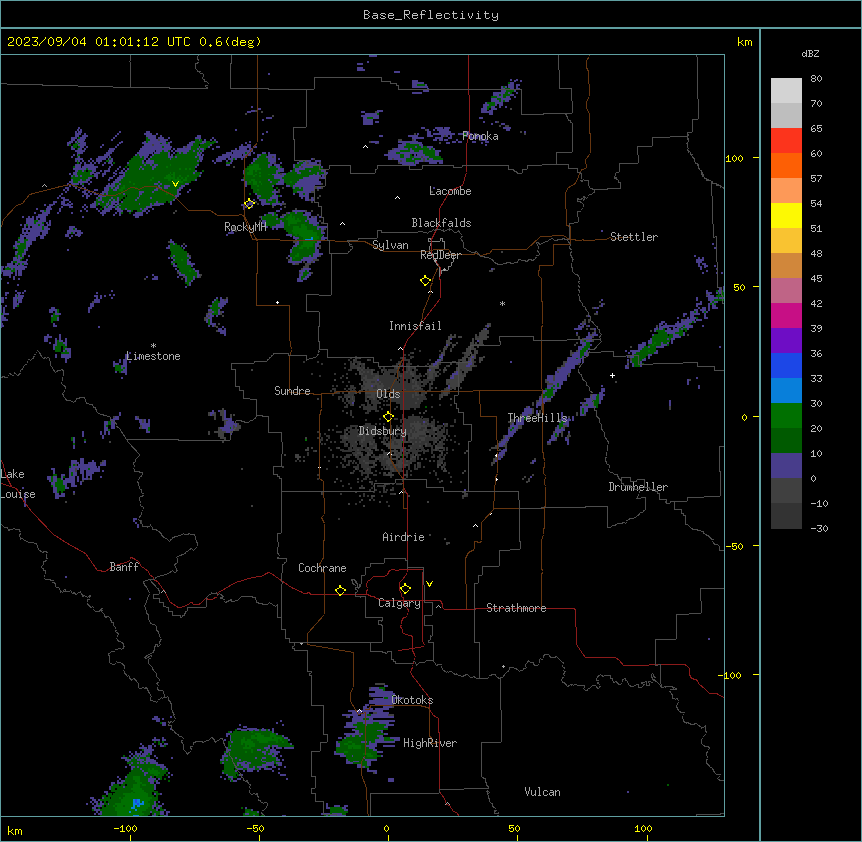Click the Strathmore label

pos(516,608)
